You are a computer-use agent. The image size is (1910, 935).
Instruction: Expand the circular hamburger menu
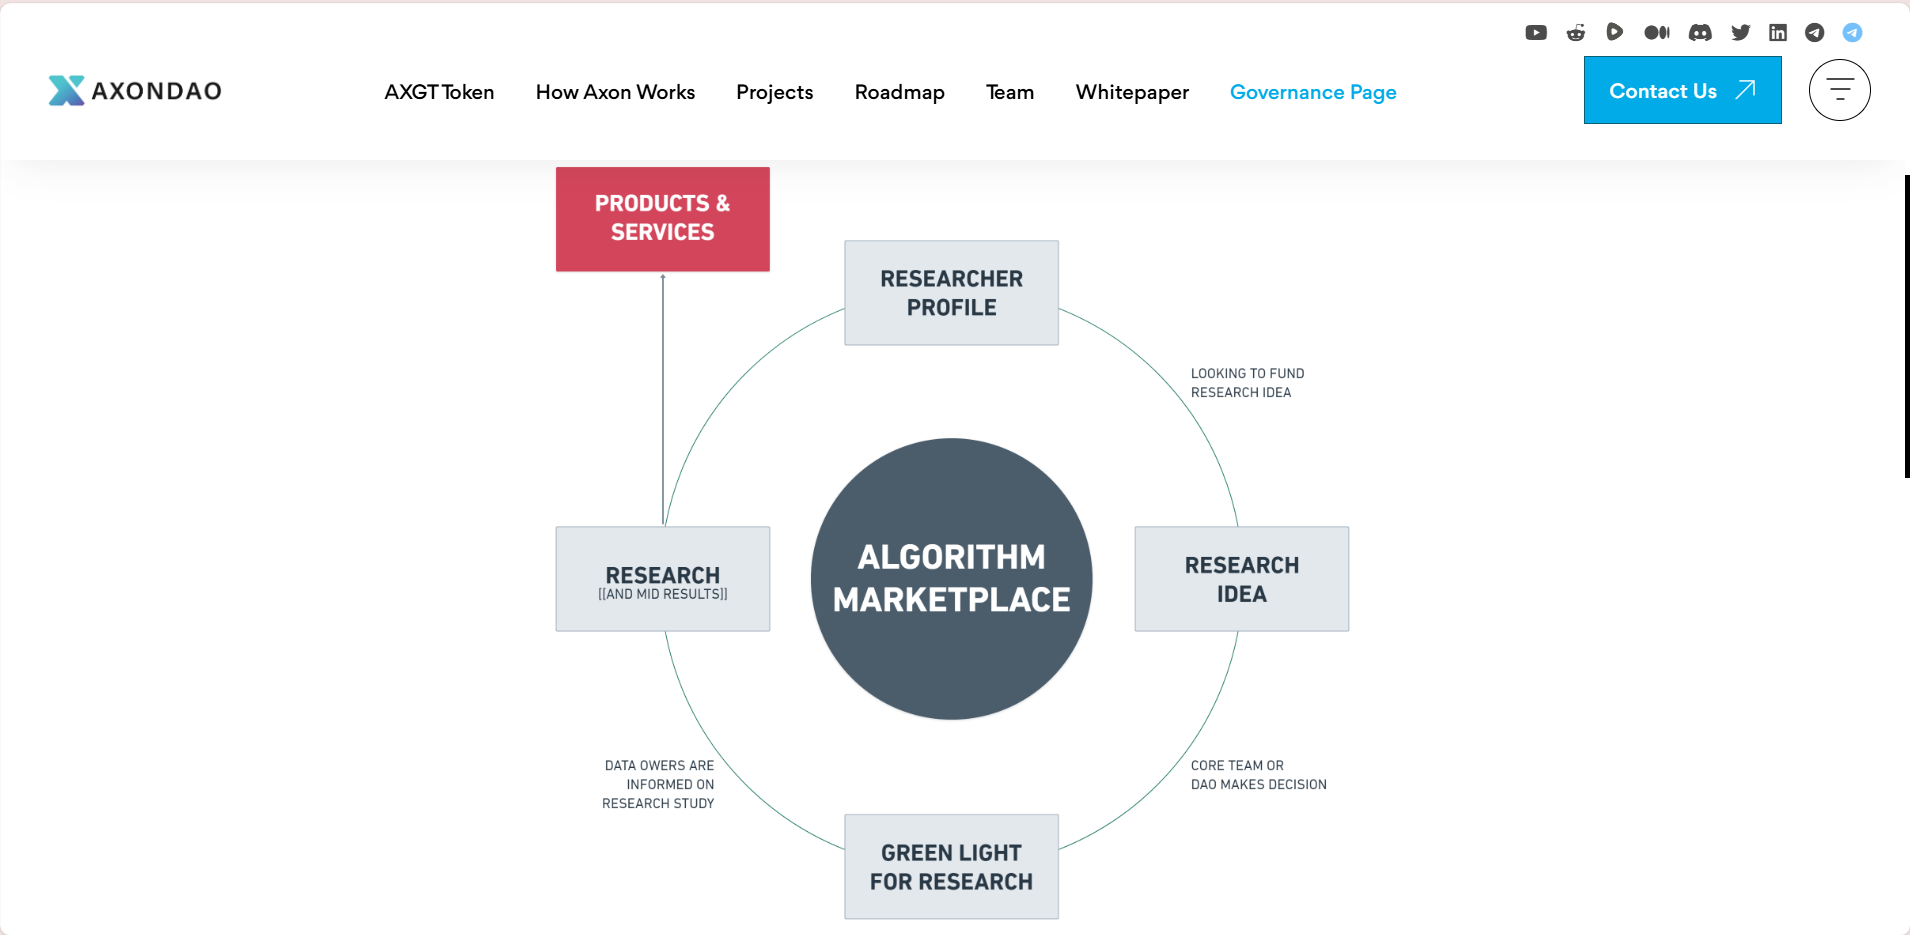(1839, 90)
